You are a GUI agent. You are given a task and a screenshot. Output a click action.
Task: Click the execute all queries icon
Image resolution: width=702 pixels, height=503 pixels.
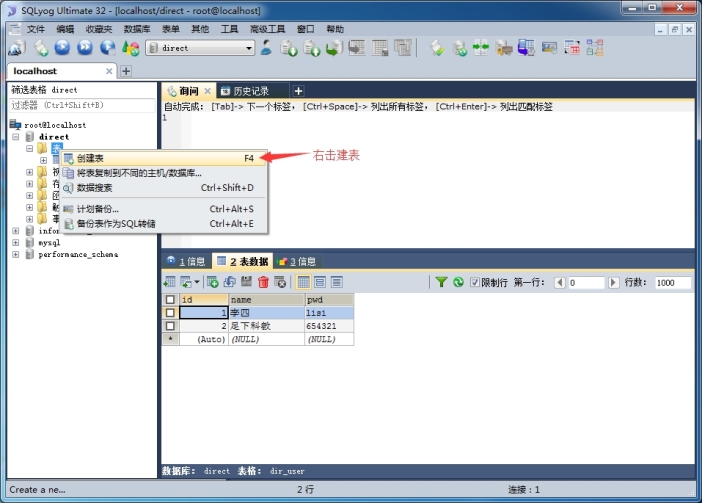pos(85,47)
